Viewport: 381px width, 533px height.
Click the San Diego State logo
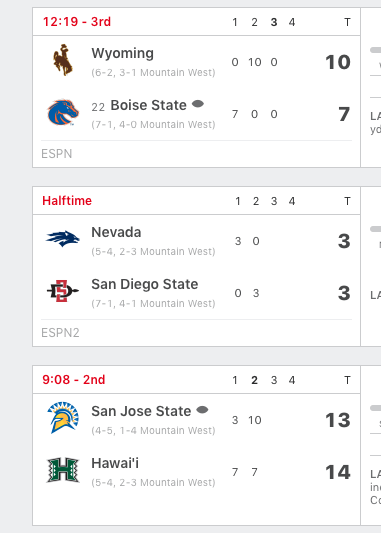[63, 291]
